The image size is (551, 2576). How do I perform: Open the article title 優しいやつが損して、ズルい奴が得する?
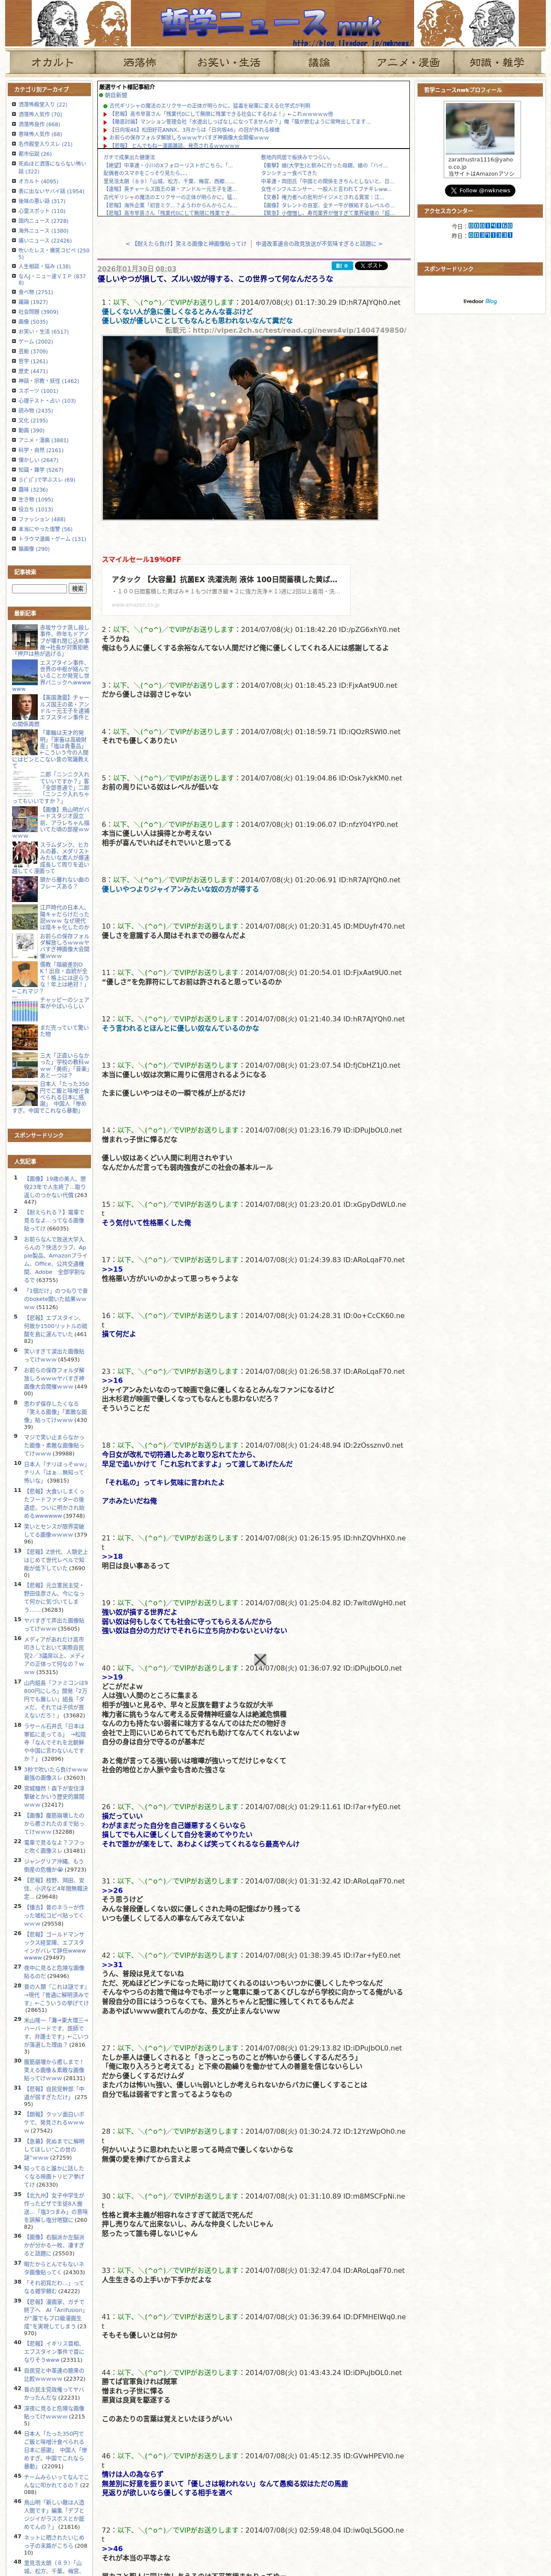pos(215,279)
